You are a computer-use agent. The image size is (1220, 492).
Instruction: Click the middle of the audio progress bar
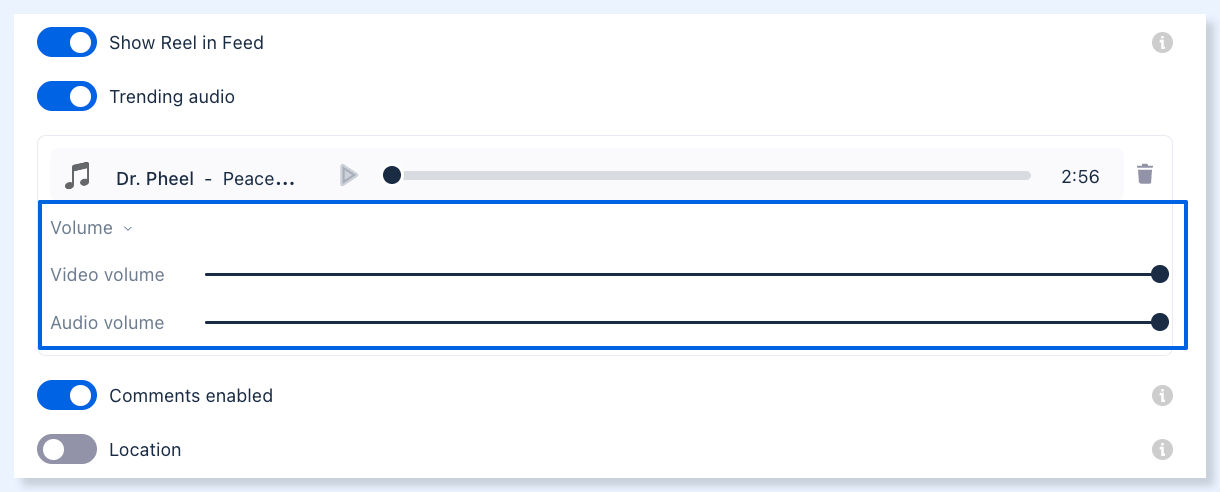[711, 175]
